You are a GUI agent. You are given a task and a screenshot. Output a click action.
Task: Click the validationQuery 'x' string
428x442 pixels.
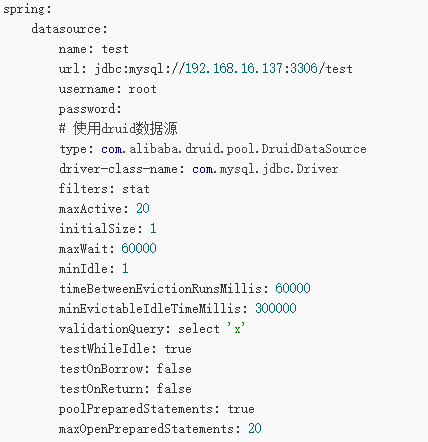pyautogui.click(x=236, y=329)
